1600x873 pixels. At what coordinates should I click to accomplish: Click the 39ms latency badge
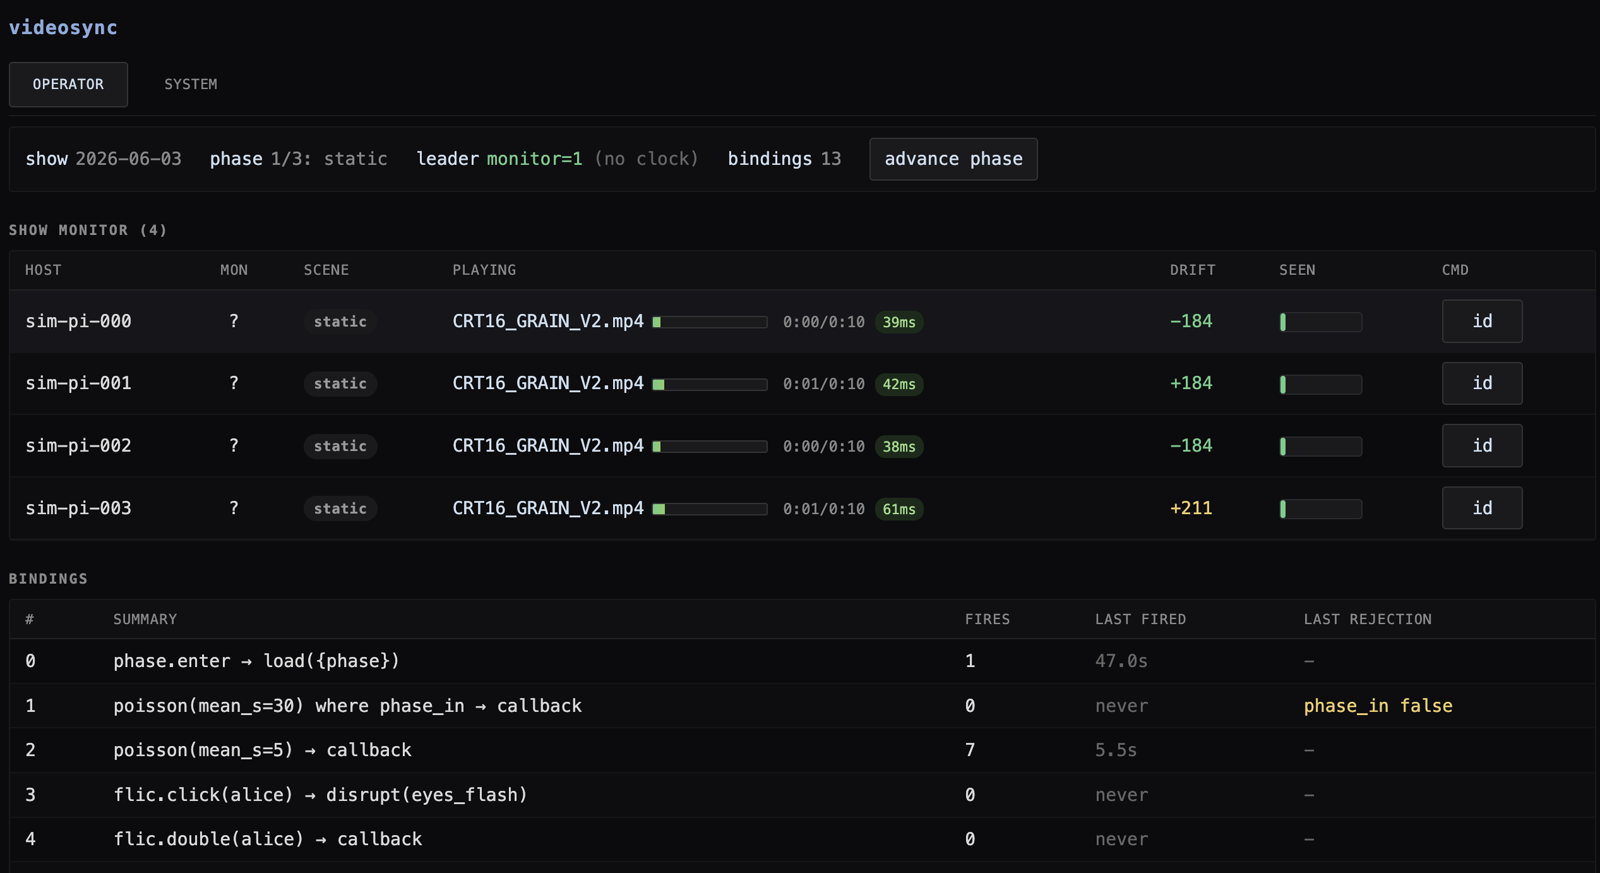coord(899,322)
